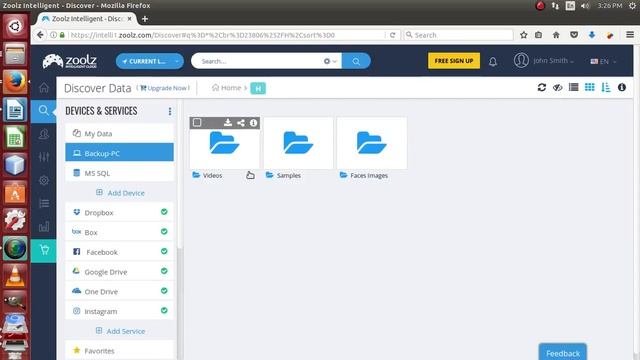640x360 pixels.
Task: Open the reports chart sidebar icon
Action: (44, 227)
